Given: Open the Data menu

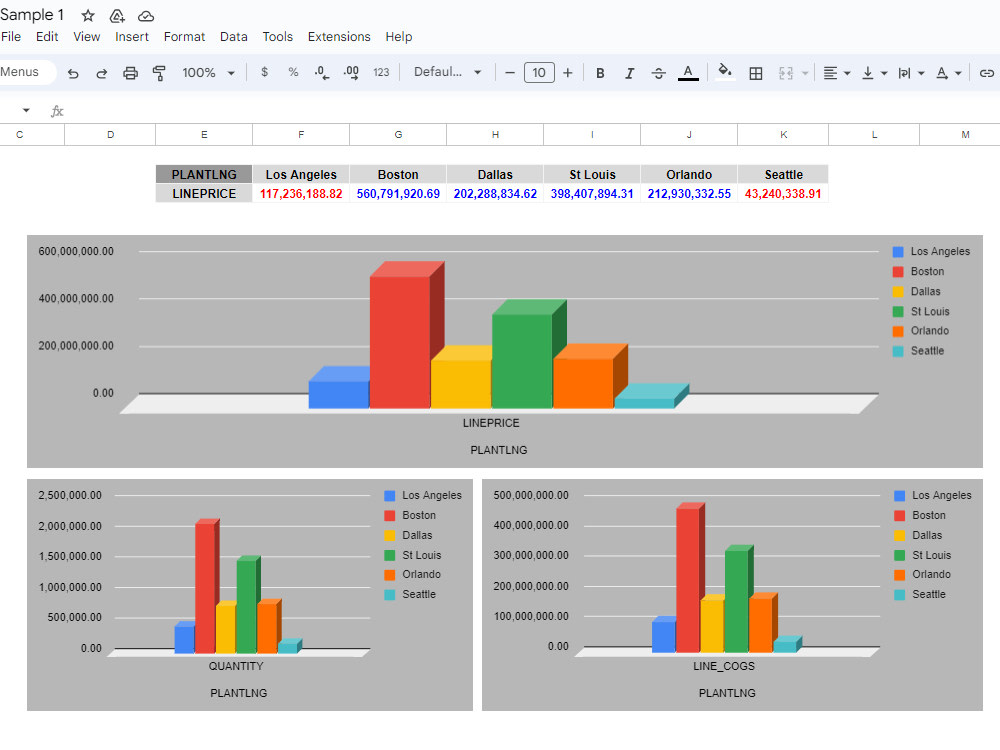Looking at the screenshot, I should coord(233,36).
